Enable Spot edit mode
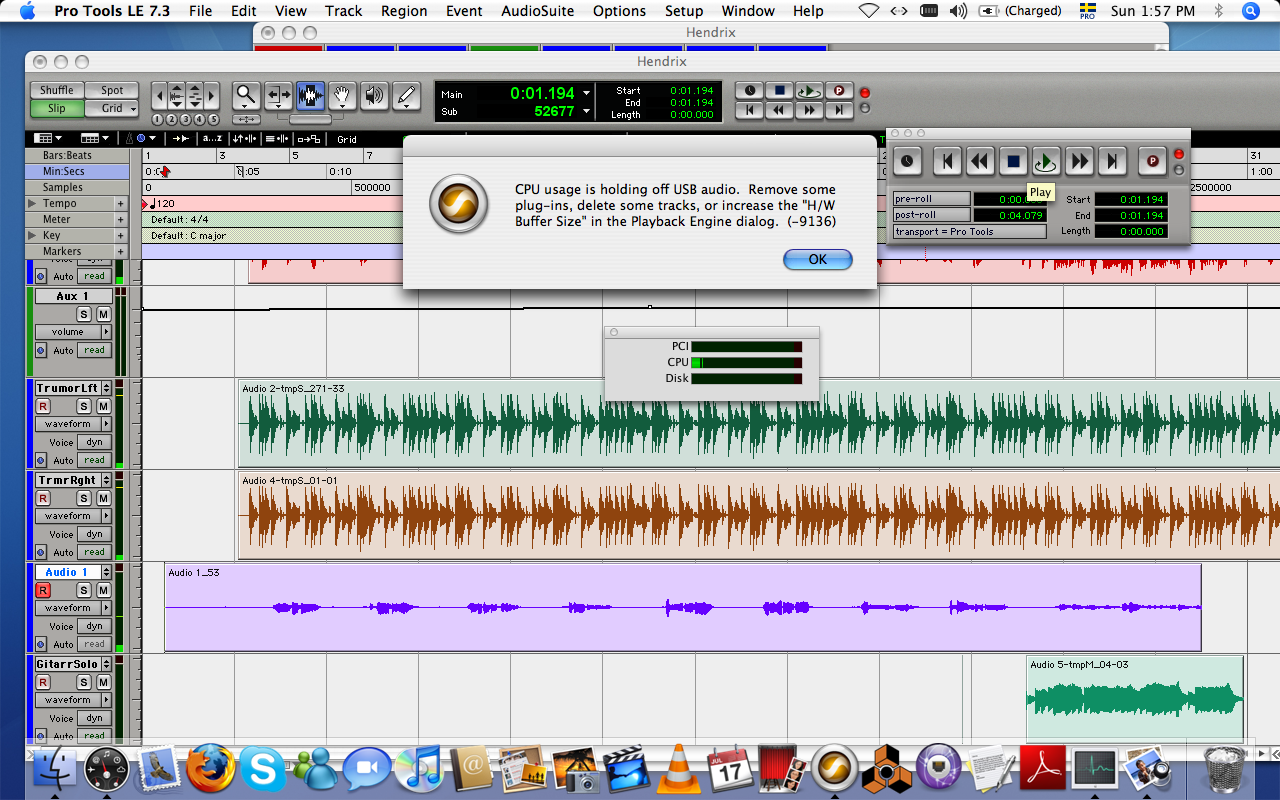 (112, 90)
